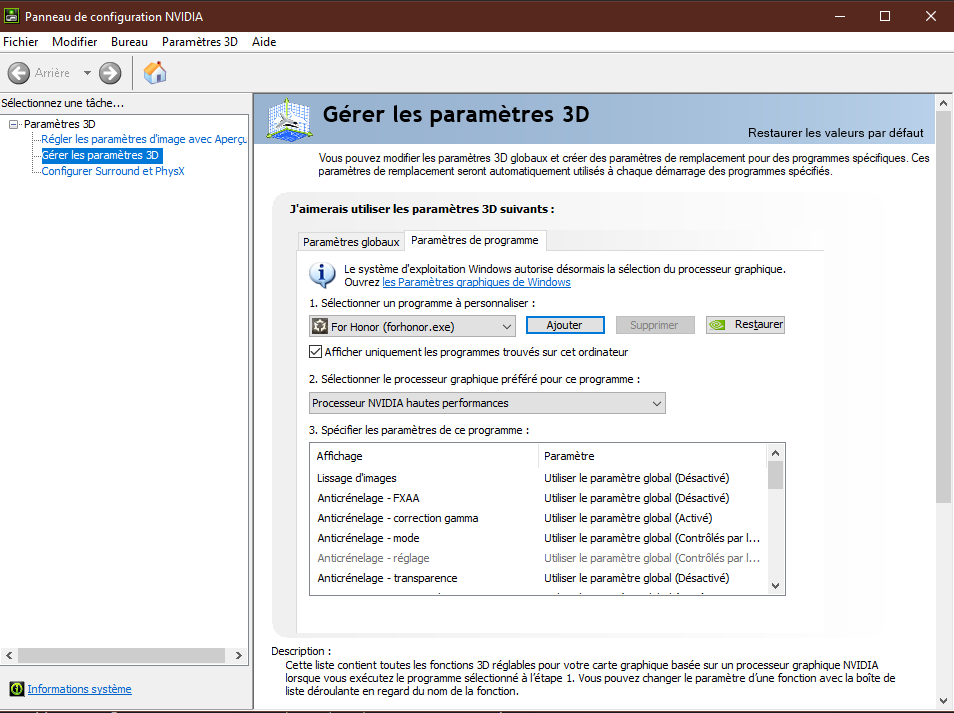Select Gérer les paramètres 3D tree item
This screenshot has height=713, width=954.
coord(101,155)
